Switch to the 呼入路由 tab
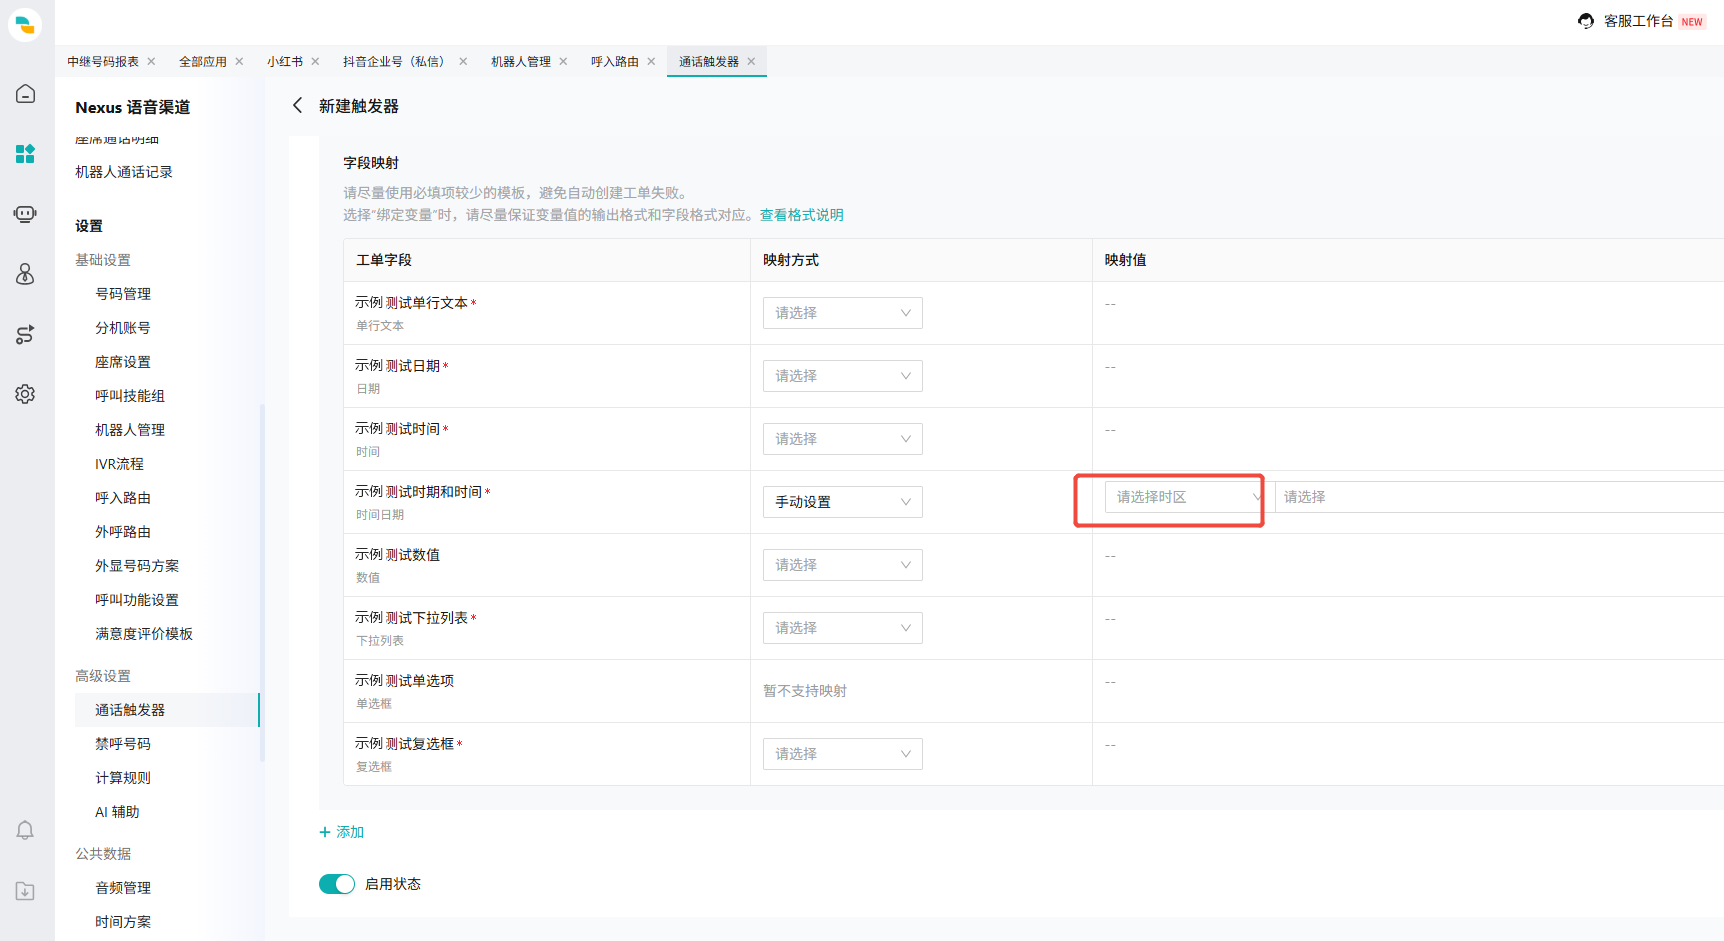This screenshot has height=941, width=1724. [614, 61]
